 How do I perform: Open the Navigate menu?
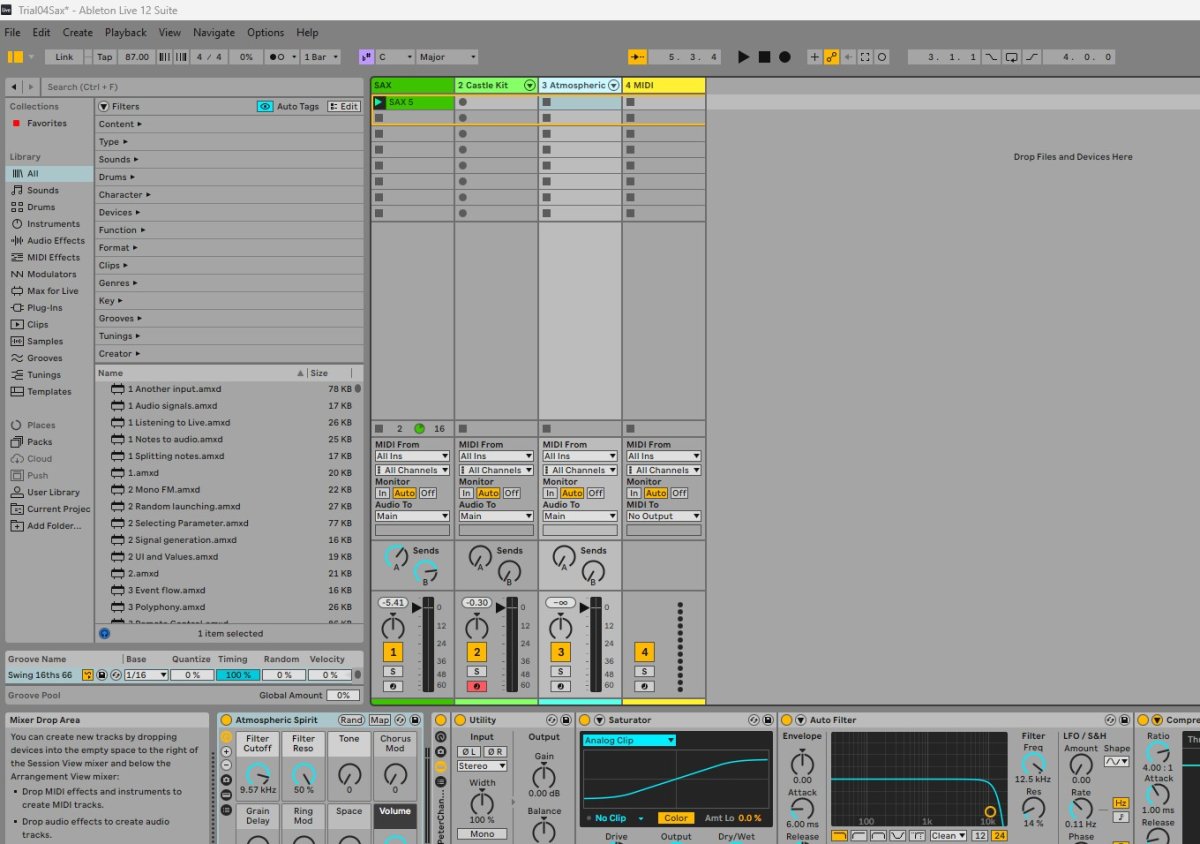(x=214, y=33)
